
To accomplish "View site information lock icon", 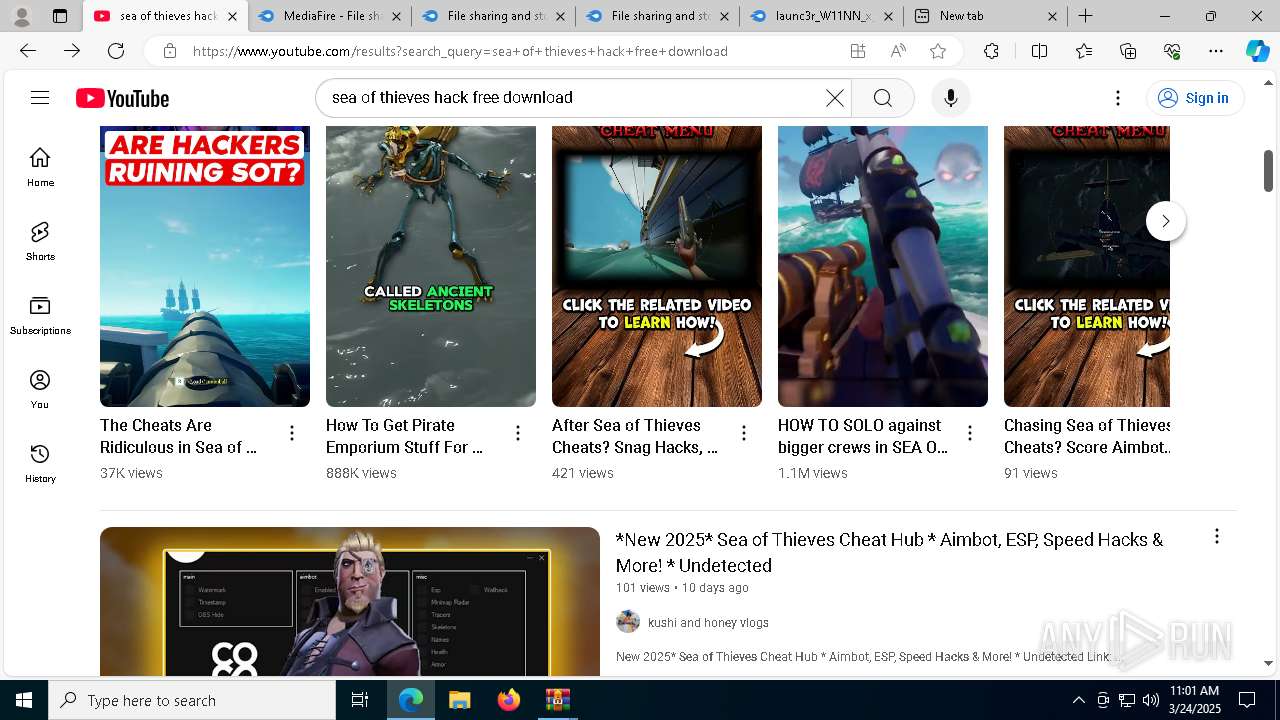I will pos(170,51).
